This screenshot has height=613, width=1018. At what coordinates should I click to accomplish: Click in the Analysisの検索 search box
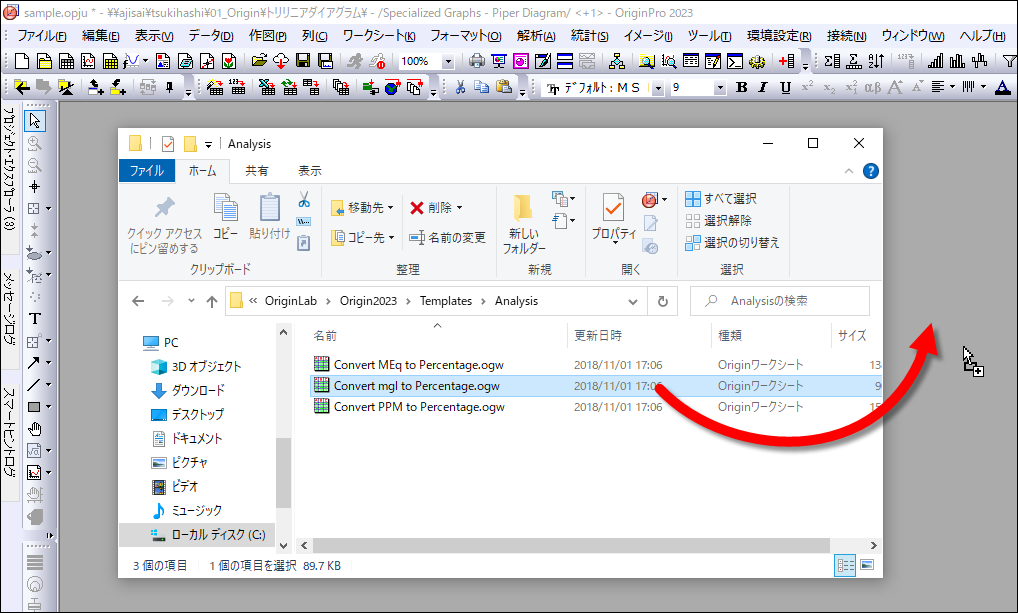780,301
